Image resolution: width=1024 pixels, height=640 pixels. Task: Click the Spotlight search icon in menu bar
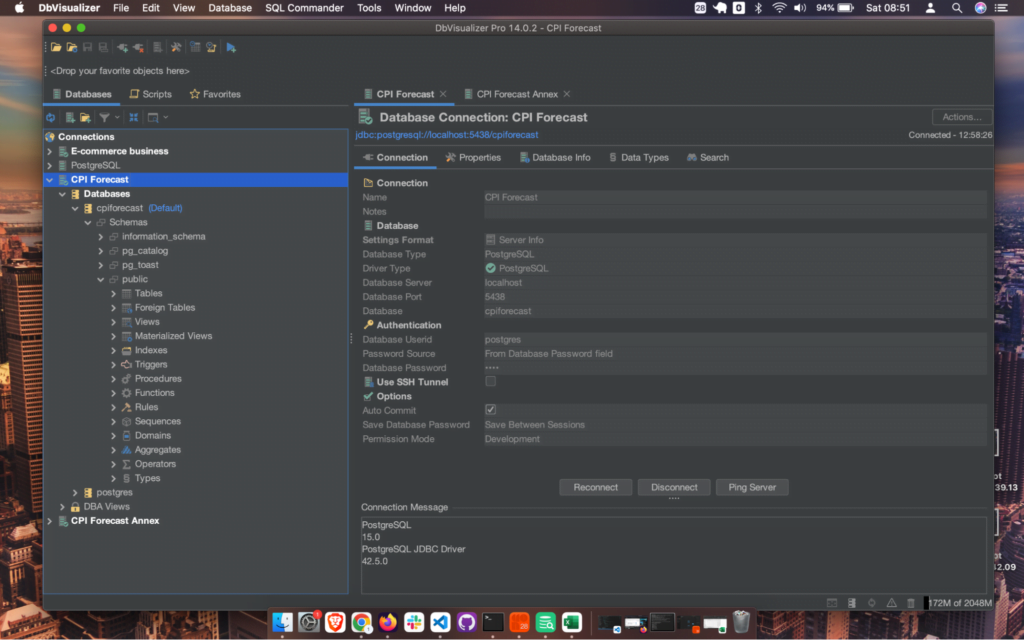(957, 8)
